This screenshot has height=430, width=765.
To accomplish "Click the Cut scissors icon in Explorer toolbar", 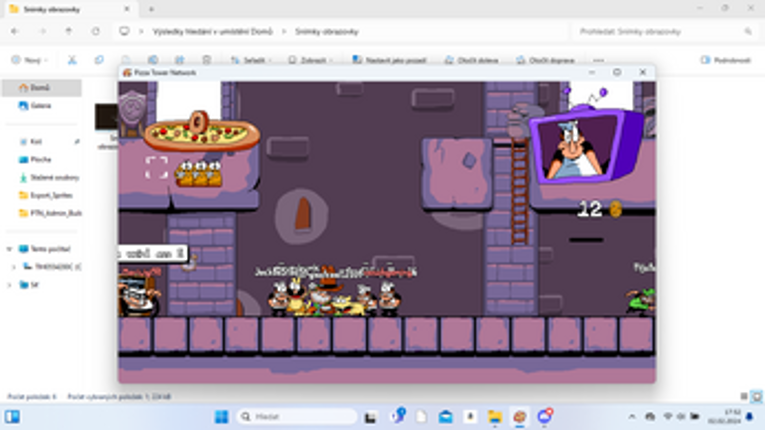I will pos(72,60).
